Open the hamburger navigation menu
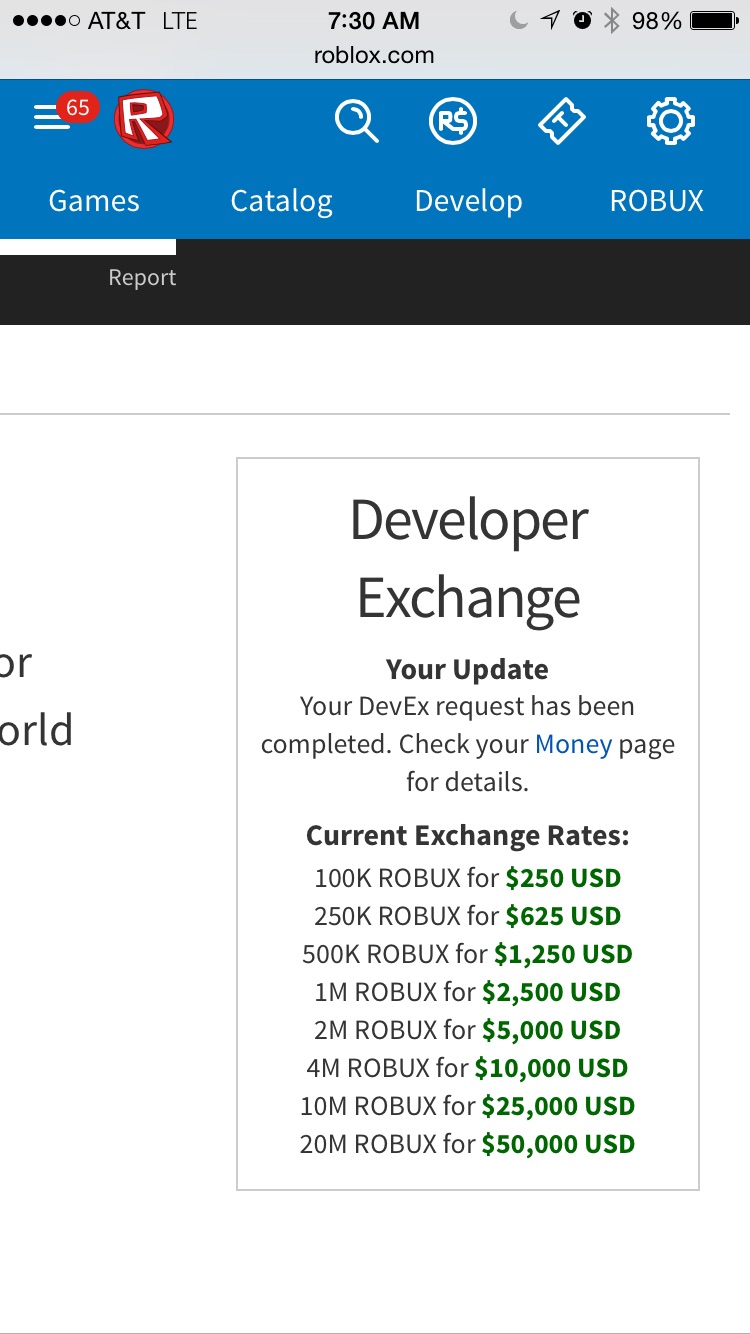 click(x=50, y=120)
